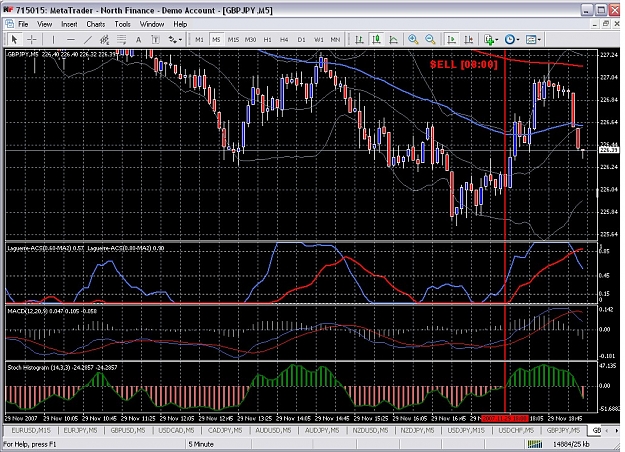
Task: Zoom in on the chart
Action: click(x=413, y=39)
